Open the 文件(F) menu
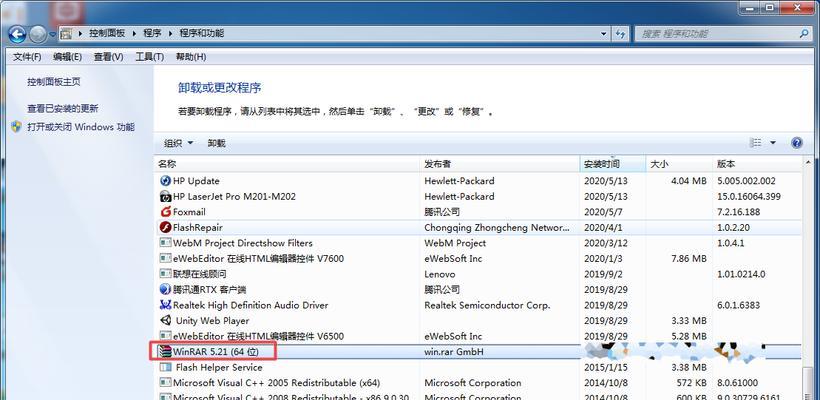The width and height of the screenshot is (820, 400). coord(27,56)
